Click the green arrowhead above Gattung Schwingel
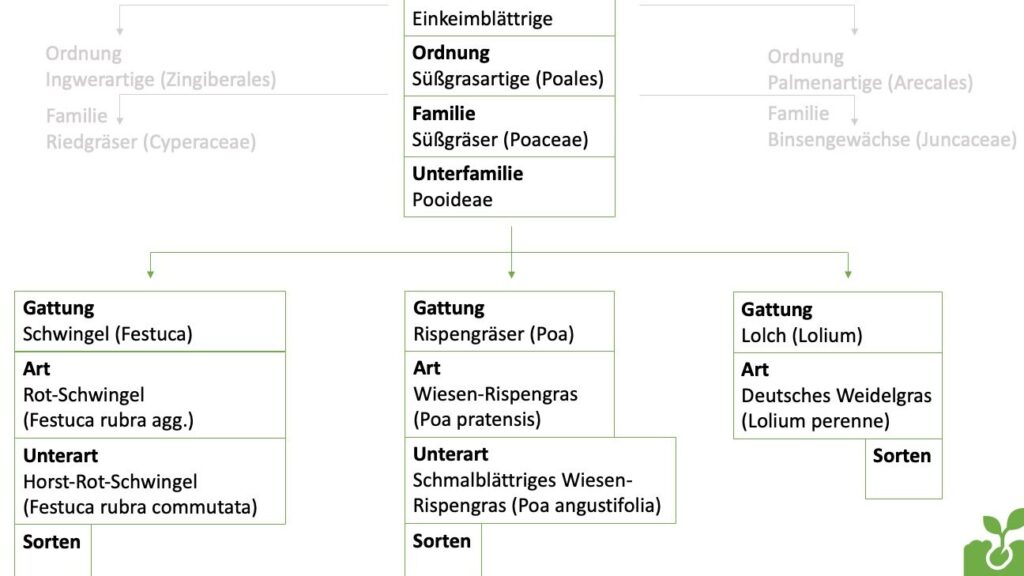1024x576 pixels. coord(150,271)
